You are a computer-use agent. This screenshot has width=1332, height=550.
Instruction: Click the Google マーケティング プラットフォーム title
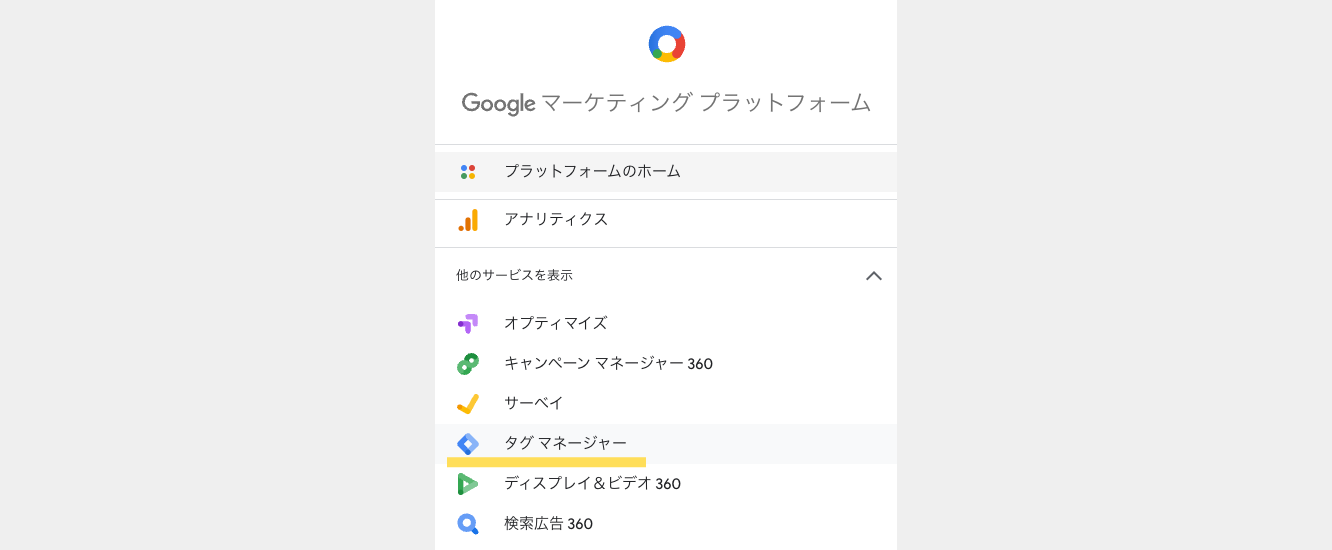666,103
